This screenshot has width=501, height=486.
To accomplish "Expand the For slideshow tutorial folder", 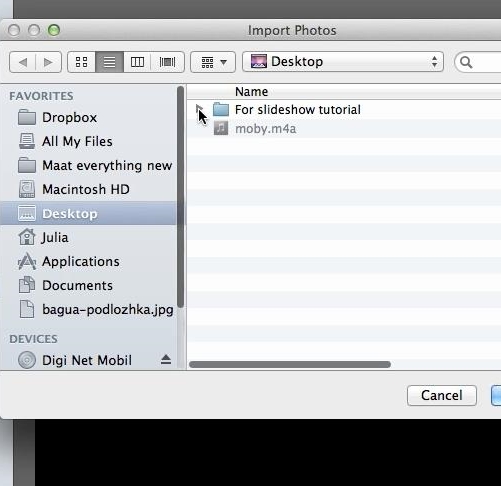I will [x=199, y=109].
